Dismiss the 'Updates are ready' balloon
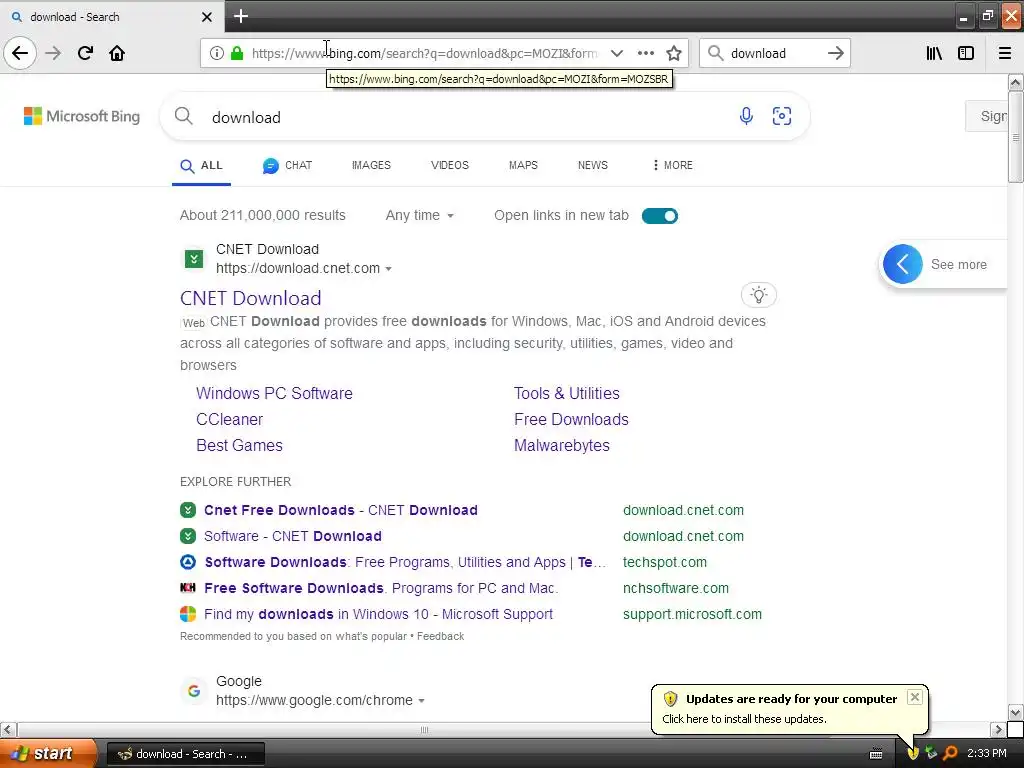 coord(914,697)
